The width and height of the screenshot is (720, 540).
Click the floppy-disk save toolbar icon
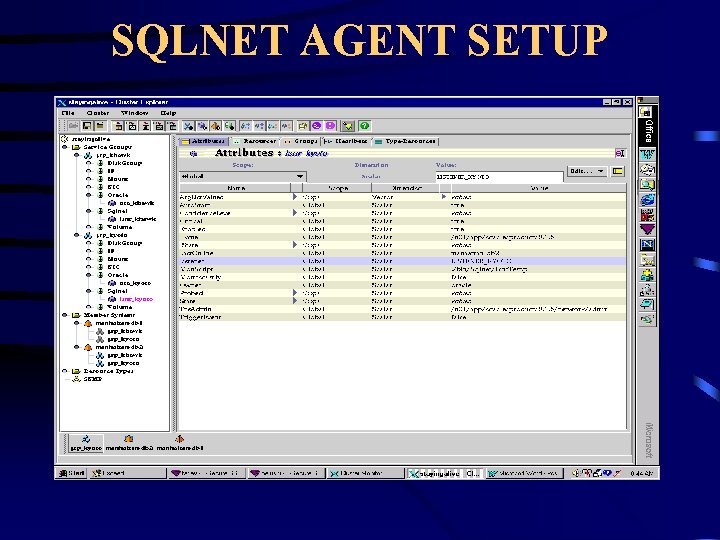point(87,126)
